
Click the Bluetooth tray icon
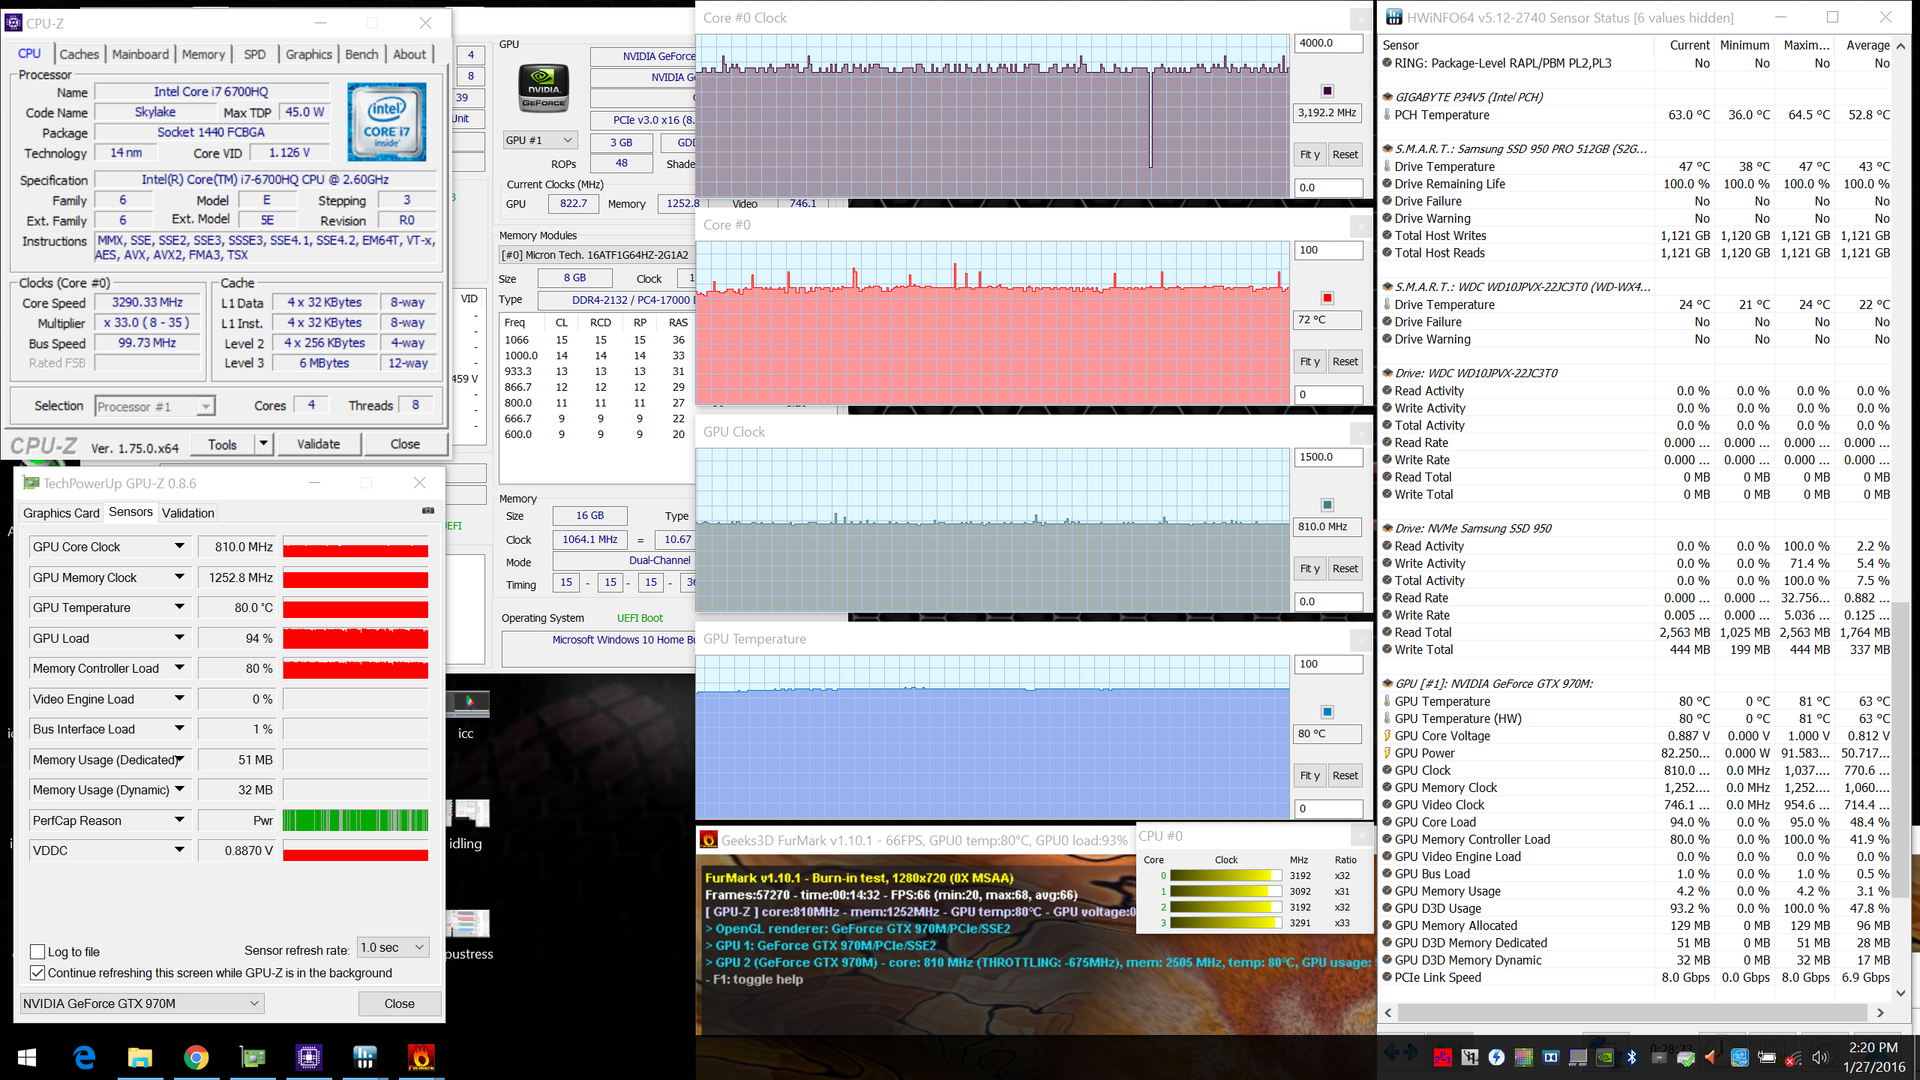coord(1631,1057)
